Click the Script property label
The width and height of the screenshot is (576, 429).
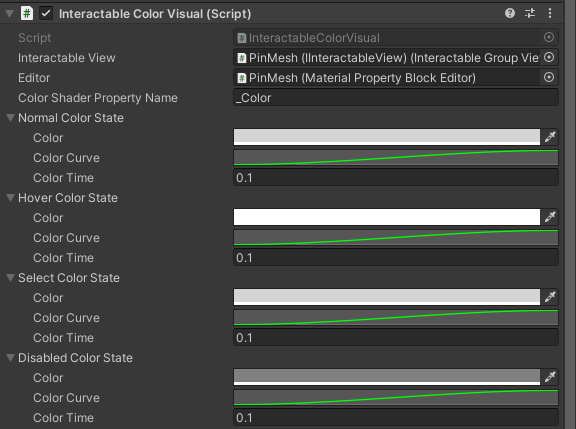pyautogui.click(x=35, y=38)
